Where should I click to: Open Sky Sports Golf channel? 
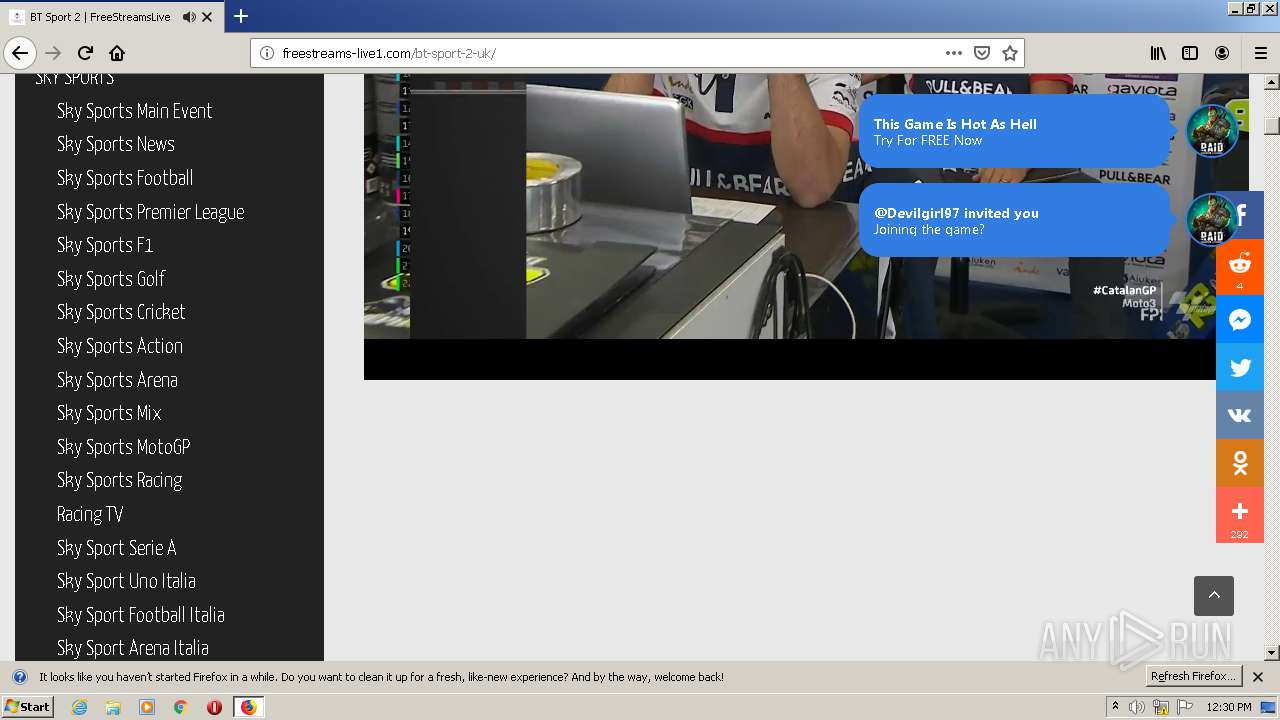tap(111, 279)
